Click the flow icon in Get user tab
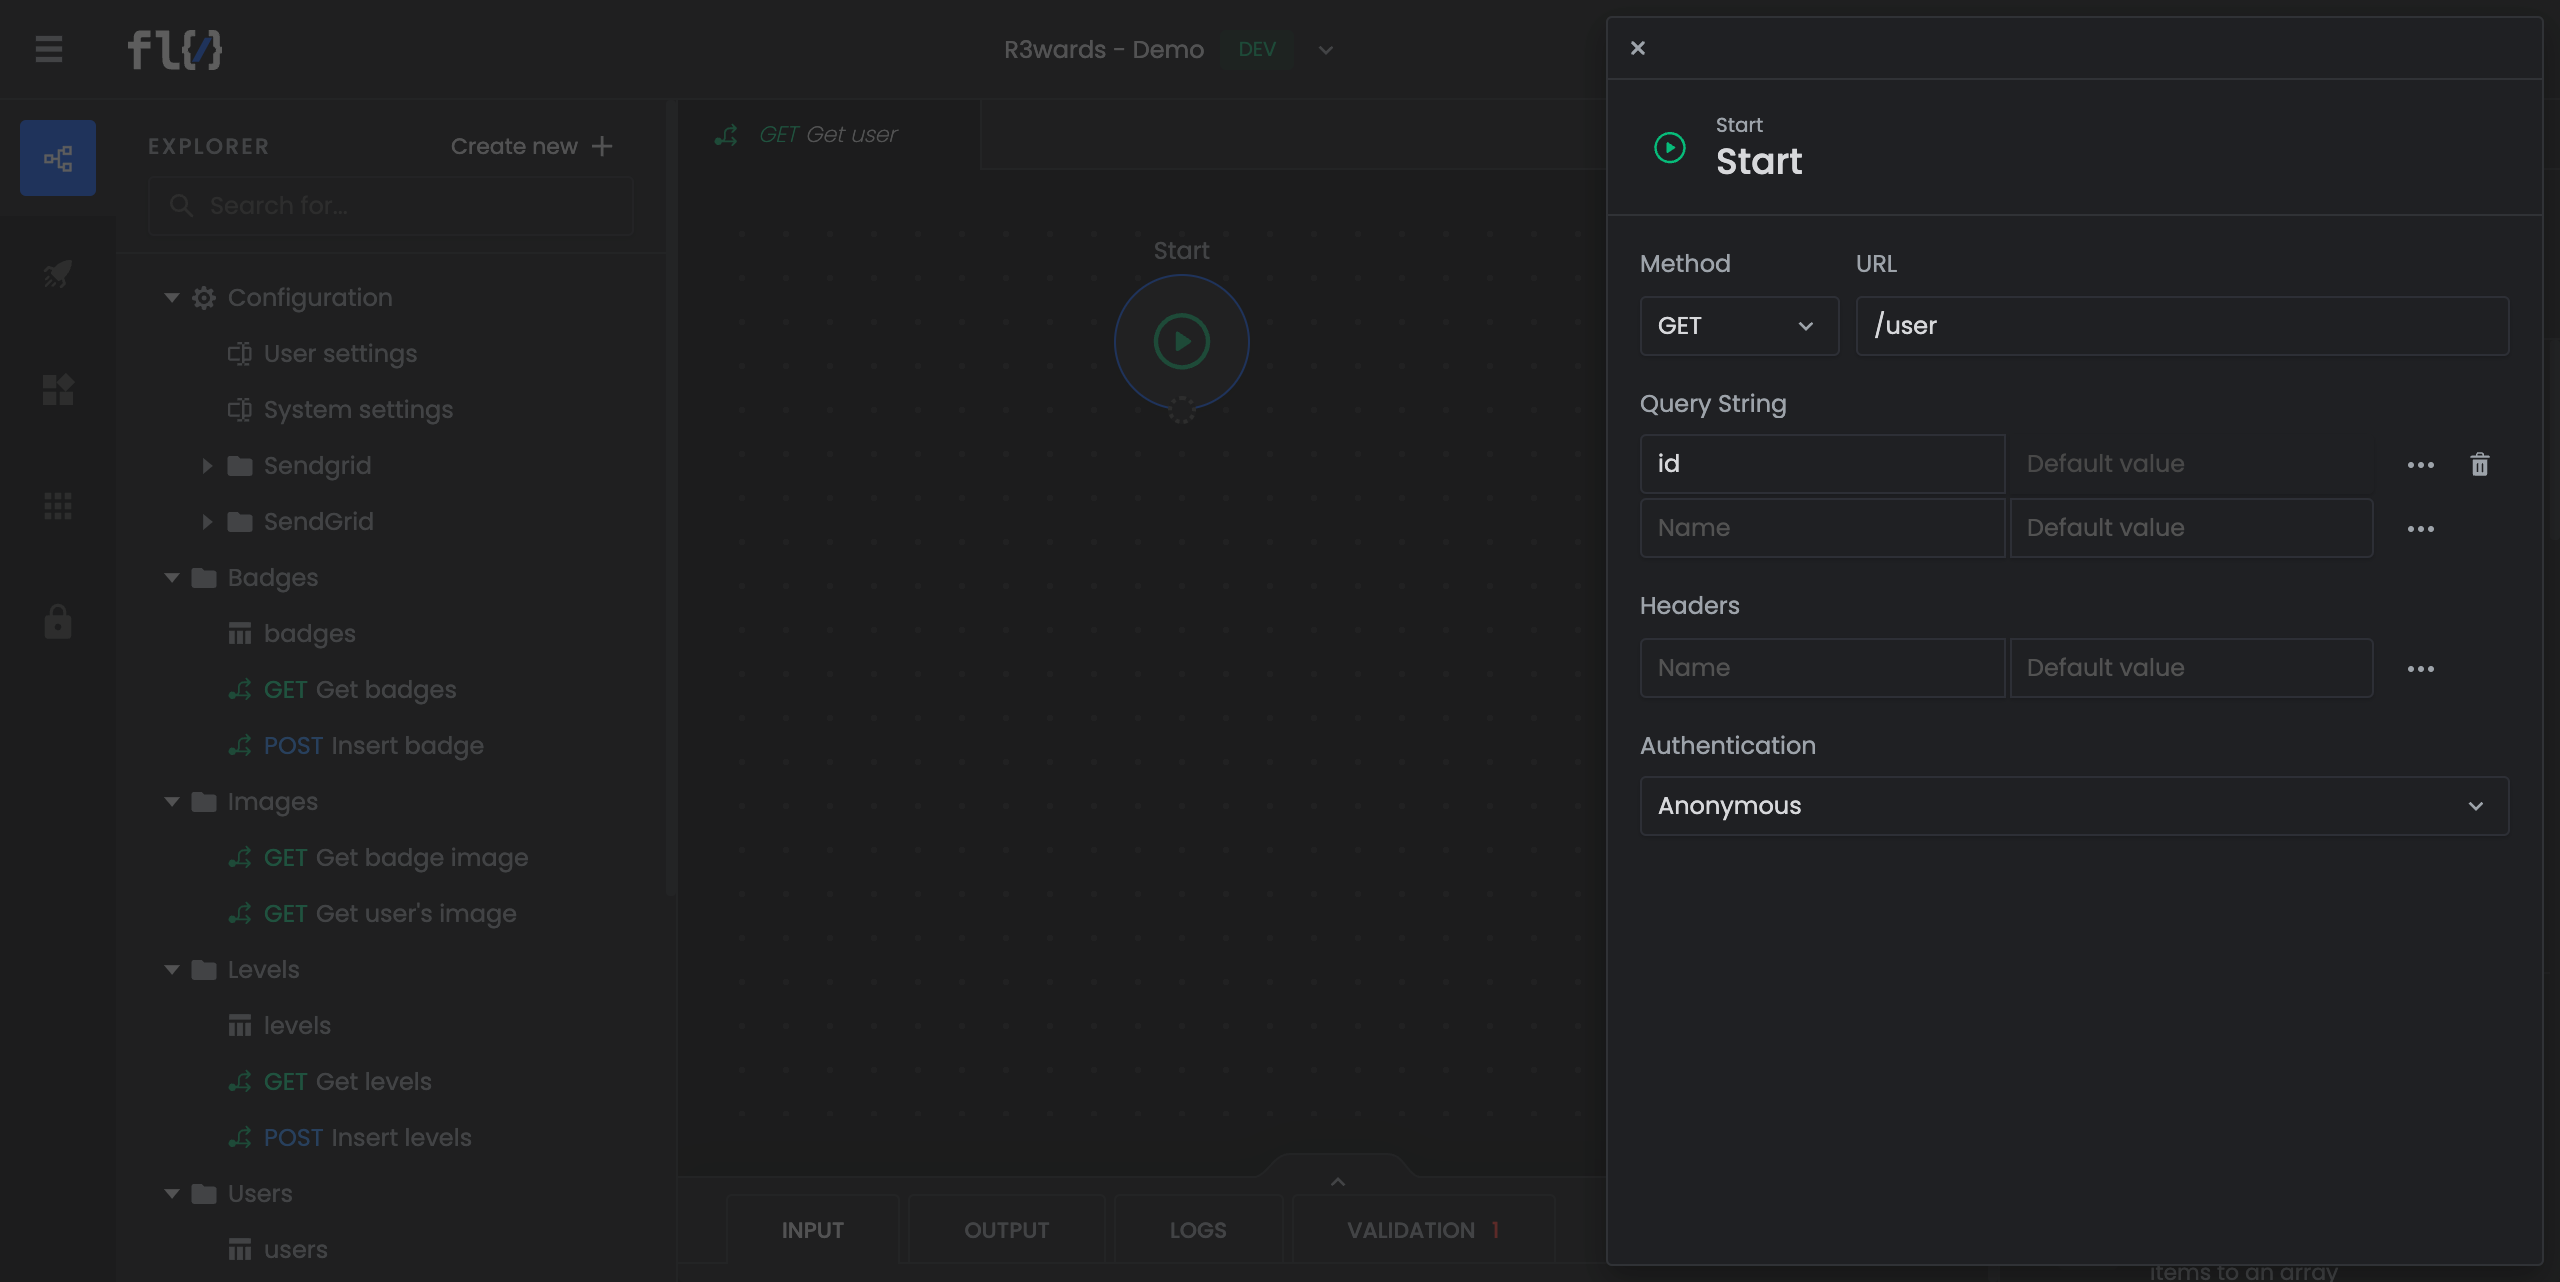Screen dimensions: 2560x1282 (x=727, y=135)
